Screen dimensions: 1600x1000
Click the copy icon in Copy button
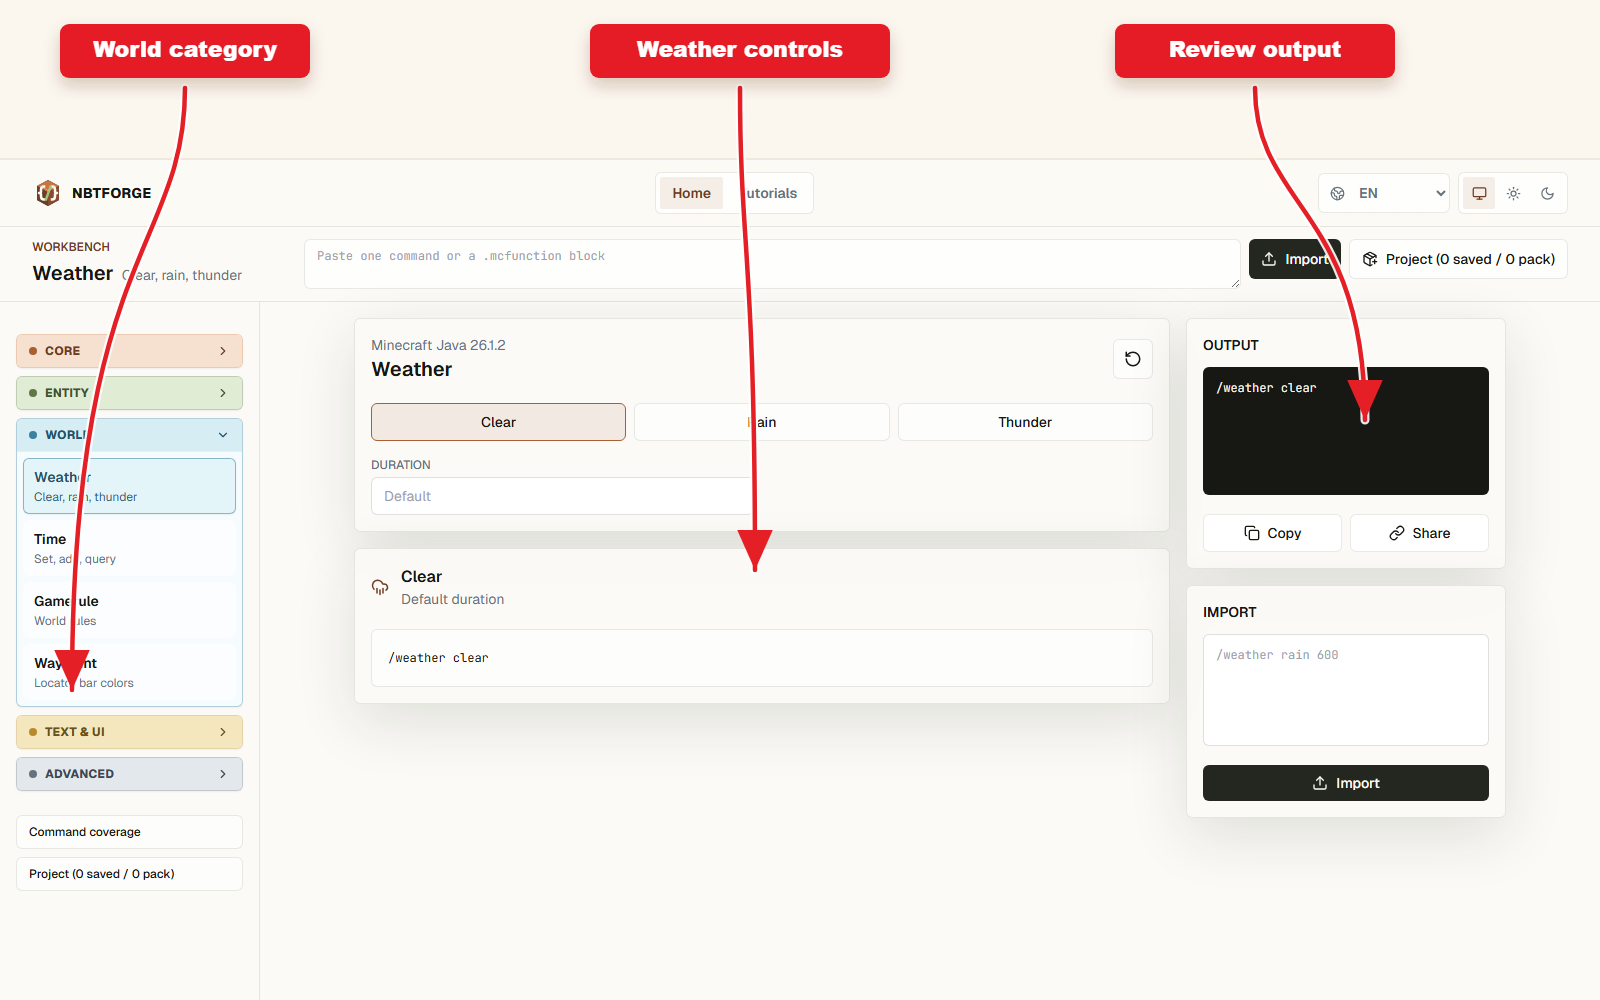point(1251,533)
